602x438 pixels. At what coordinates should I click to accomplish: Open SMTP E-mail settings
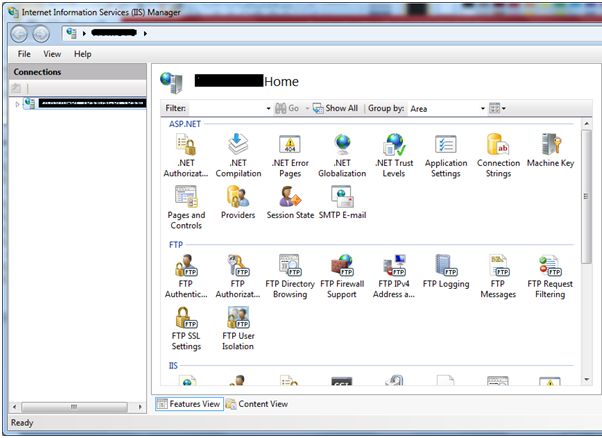point(342,203)
